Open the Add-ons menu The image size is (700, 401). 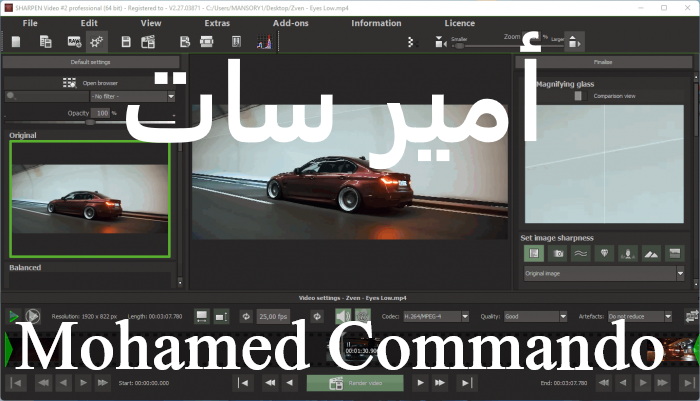[291, 22]
